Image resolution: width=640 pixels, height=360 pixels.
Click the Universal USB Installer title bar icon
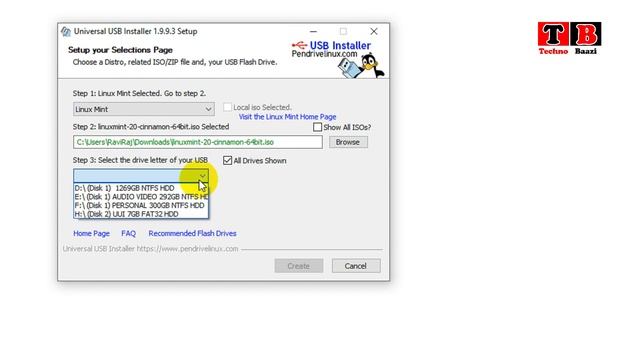click(x=66, y=31)
